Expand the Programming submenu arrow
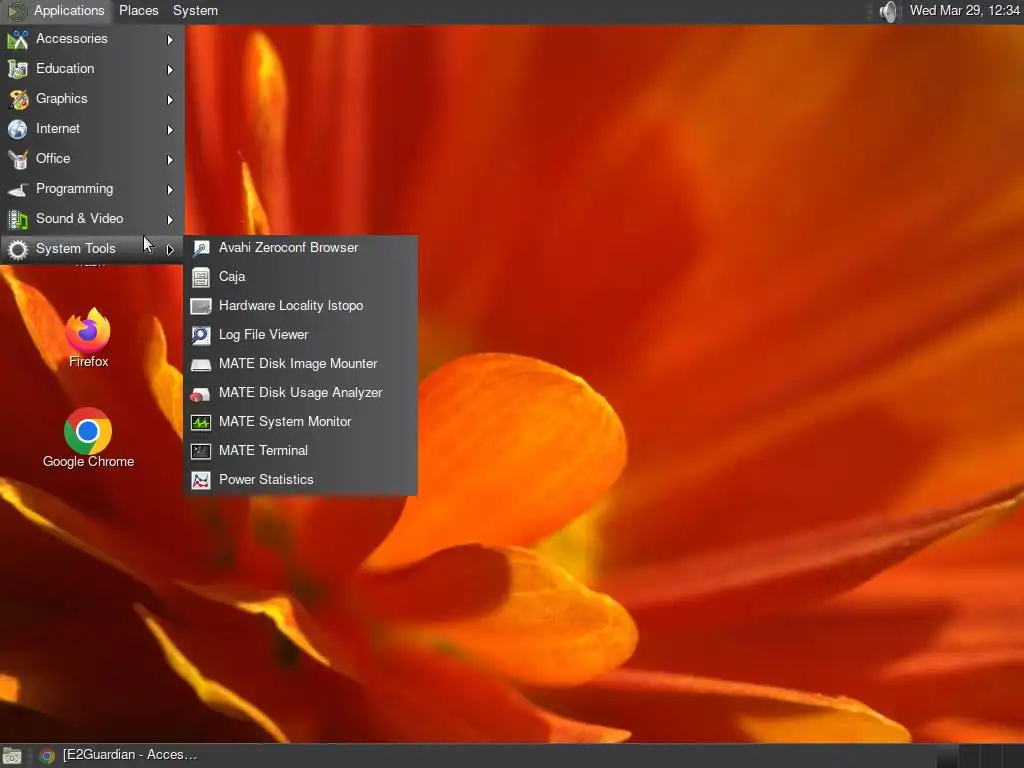Viewport: 1024px width, 768px height. 170,190
